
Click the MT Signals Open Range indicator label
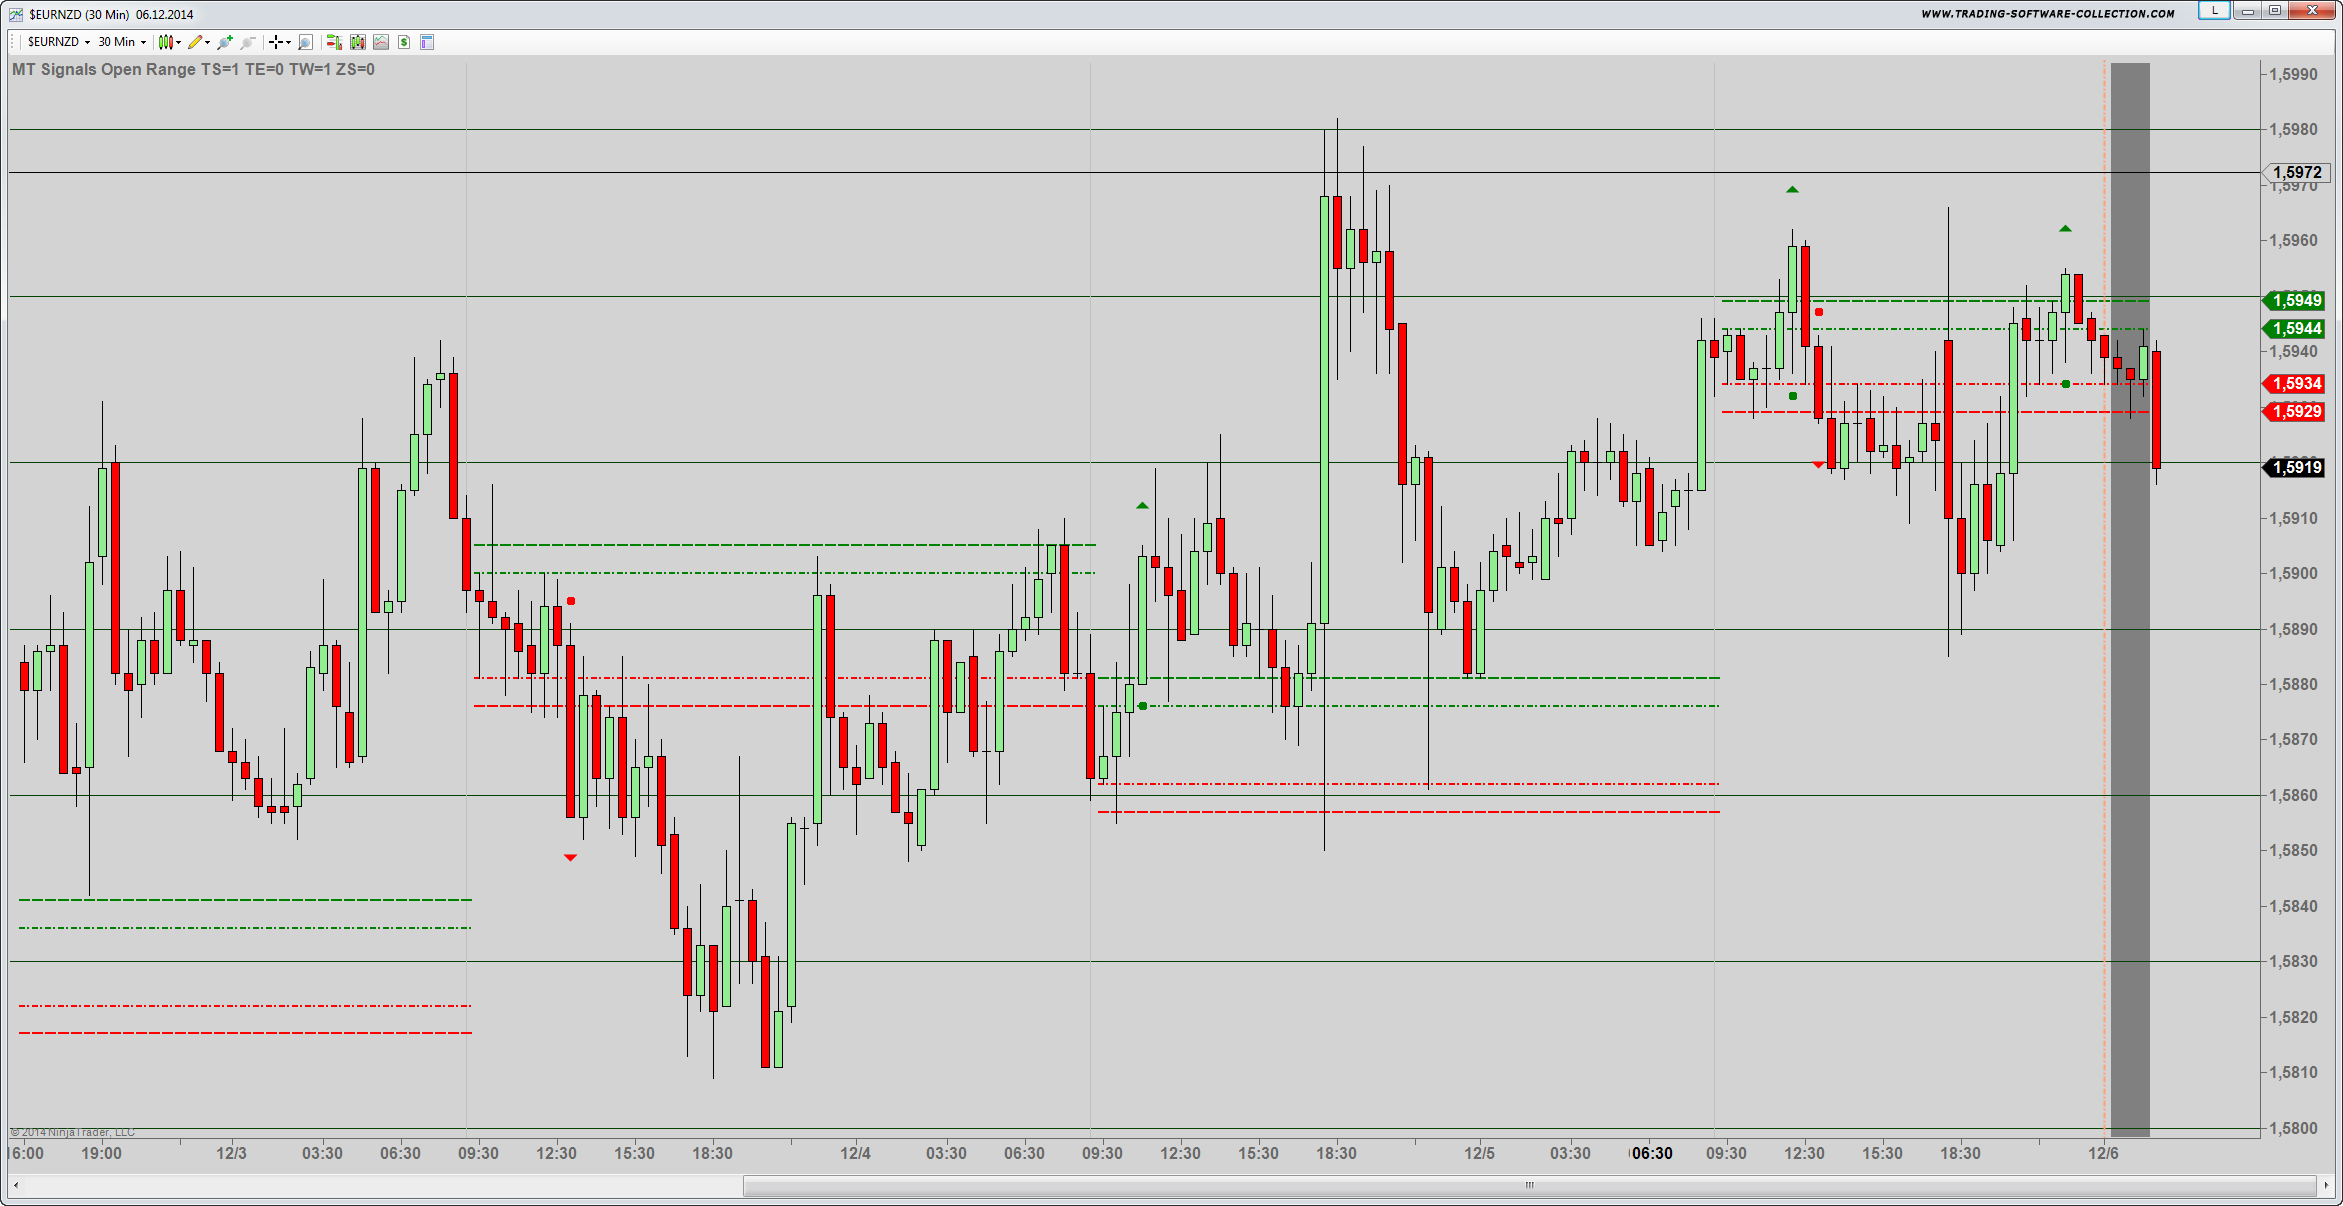click(193, 69)
